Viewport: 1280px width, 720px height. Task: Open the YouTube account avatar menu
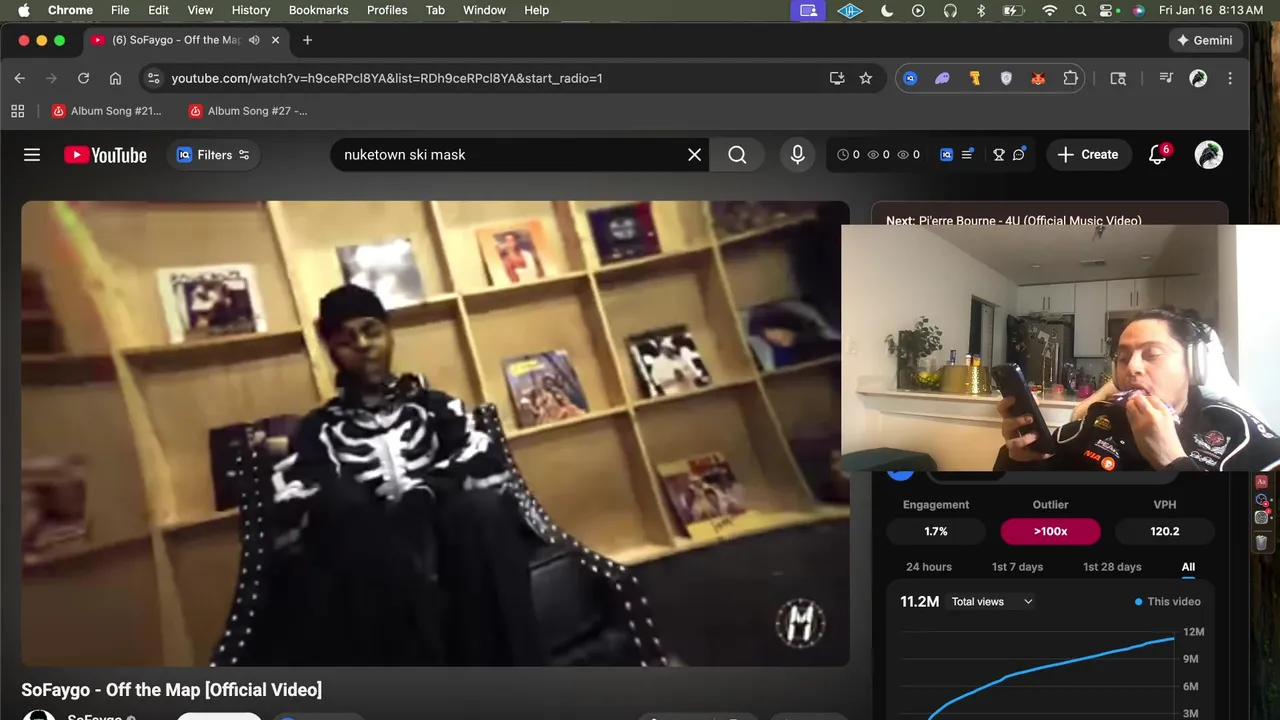[1209, 155]
